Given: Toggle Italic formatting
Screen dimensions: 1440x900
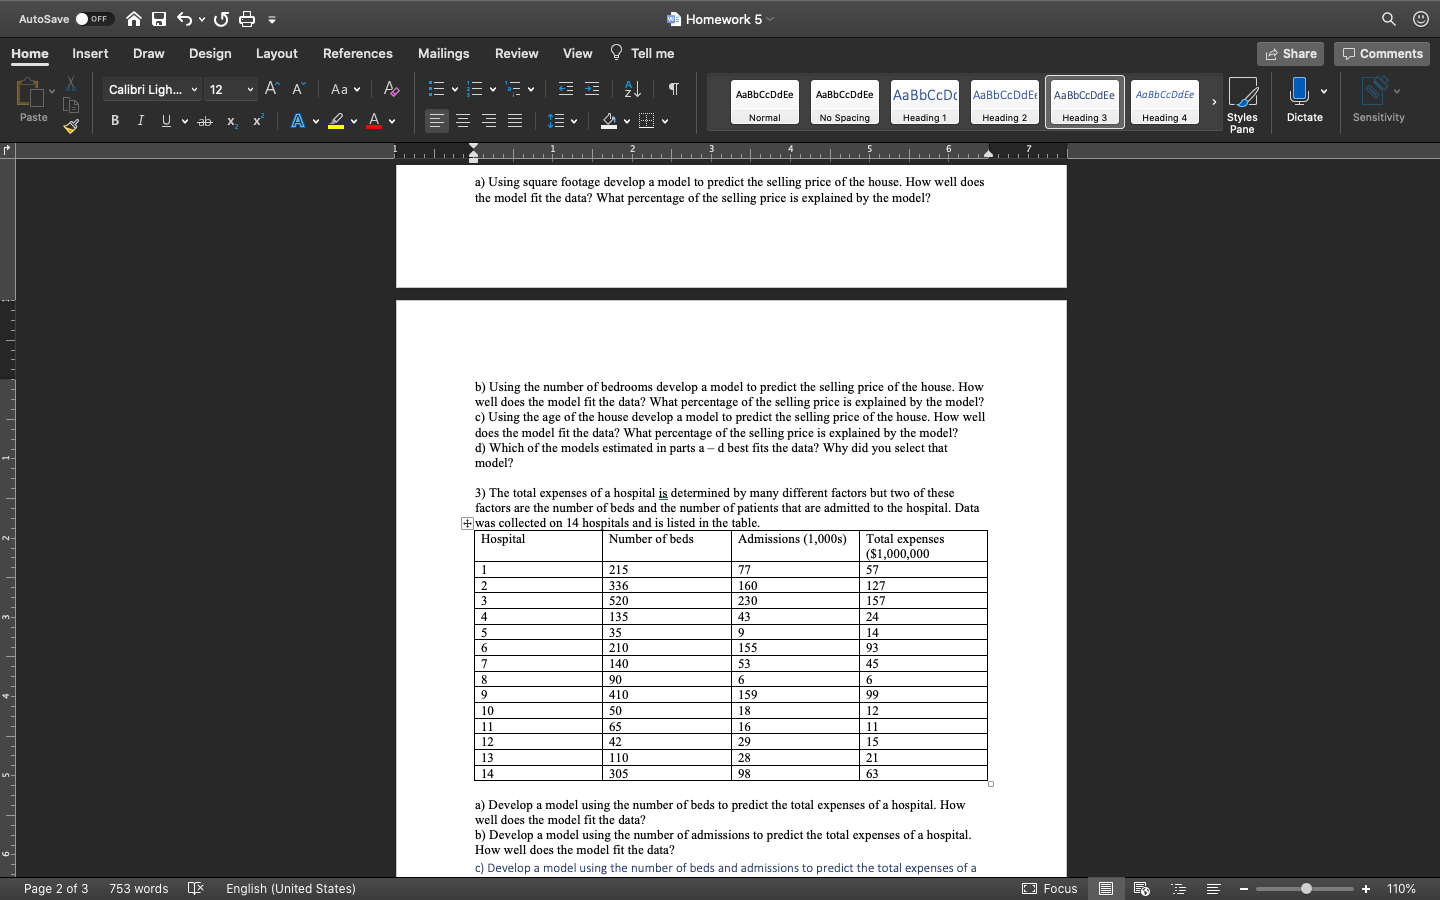Looking at the screenshot, I should (x=141, y=120).
